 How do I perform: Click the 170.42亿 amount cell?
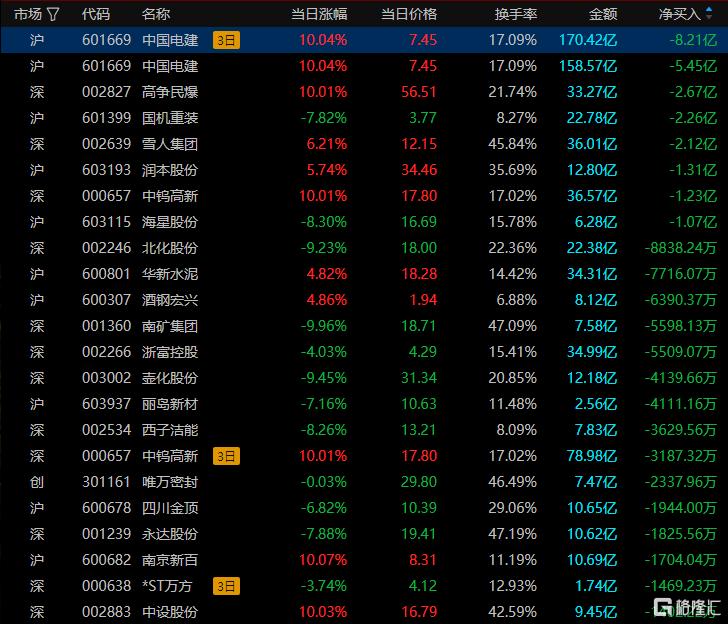click(x=588, y=40)
